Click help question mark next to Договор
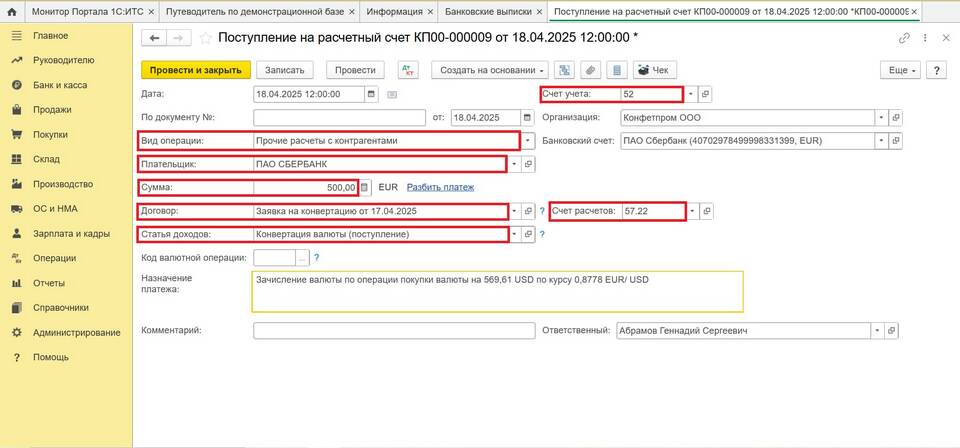This screenshot has width=960, height=448. pyautogui.click(x=543, y=211)
